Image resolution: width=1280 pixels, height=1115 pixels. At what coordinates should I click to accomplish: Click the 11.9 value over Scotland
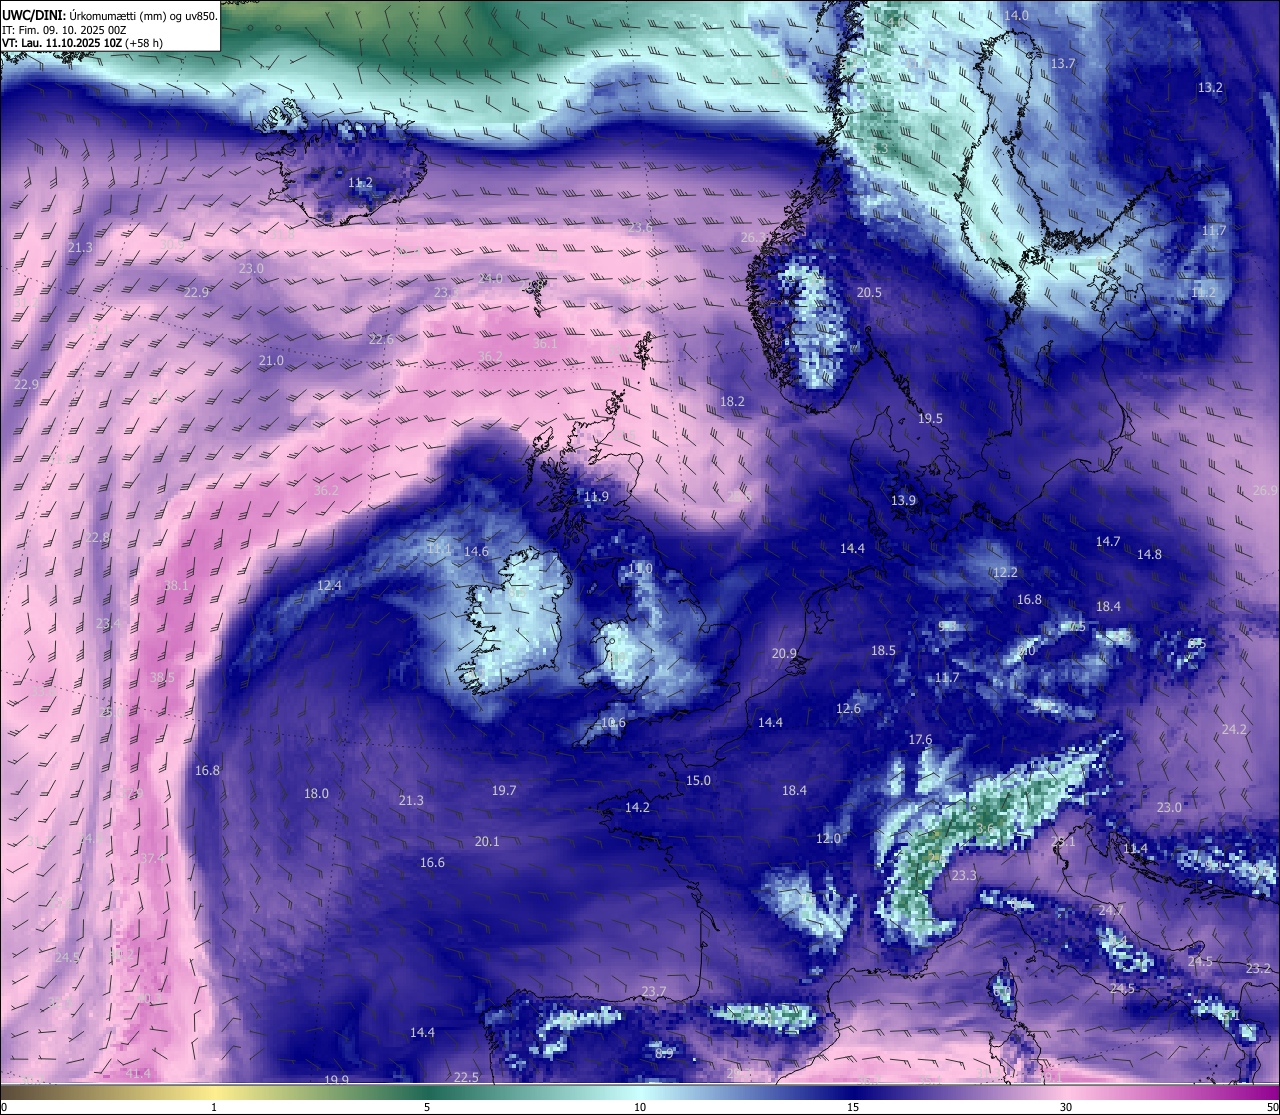[x=596, y=496]
